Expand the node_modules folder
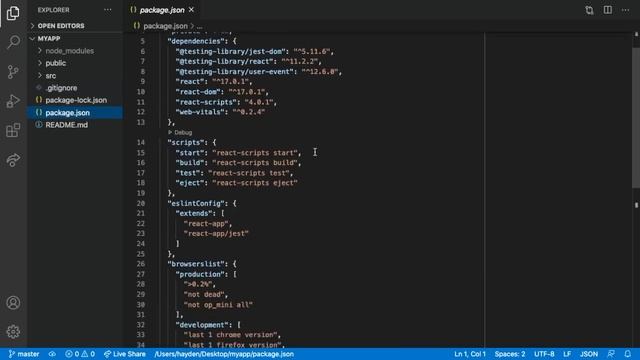 pos(69,51)
